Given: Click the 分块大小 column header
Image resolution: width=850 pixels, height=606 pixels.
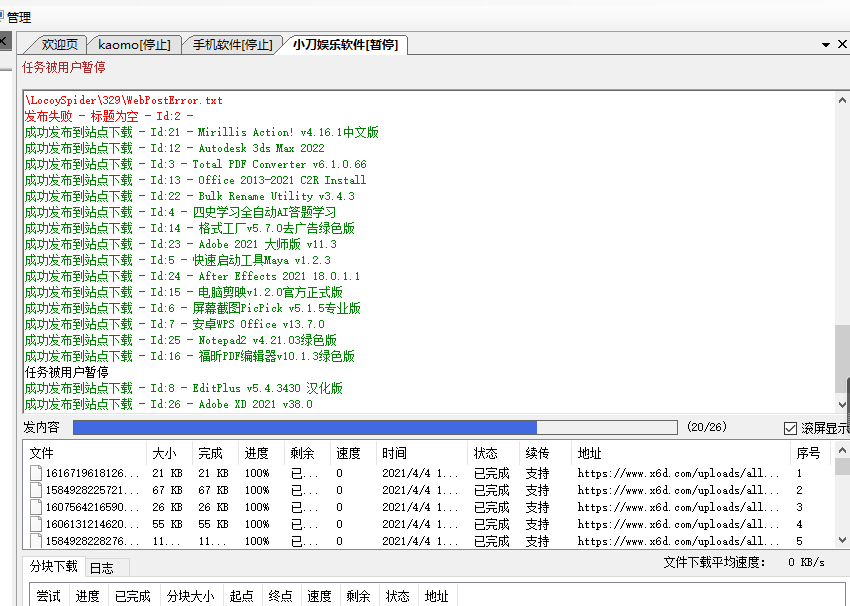Looking at the screenshot, I should point(191,596).
